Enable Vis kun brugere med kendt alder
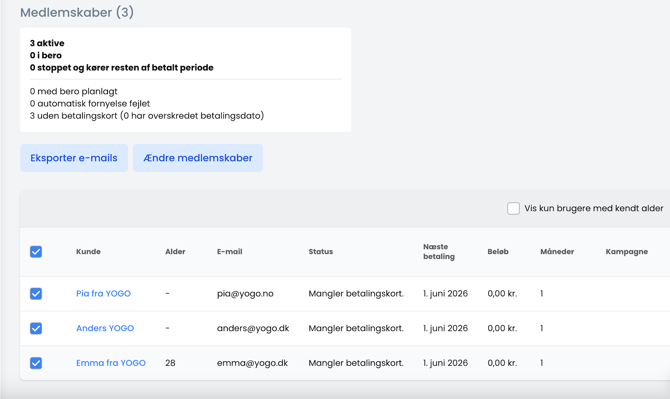Viewport: 670px width, 399px height. pyautogui.click(x=513, y=208)
